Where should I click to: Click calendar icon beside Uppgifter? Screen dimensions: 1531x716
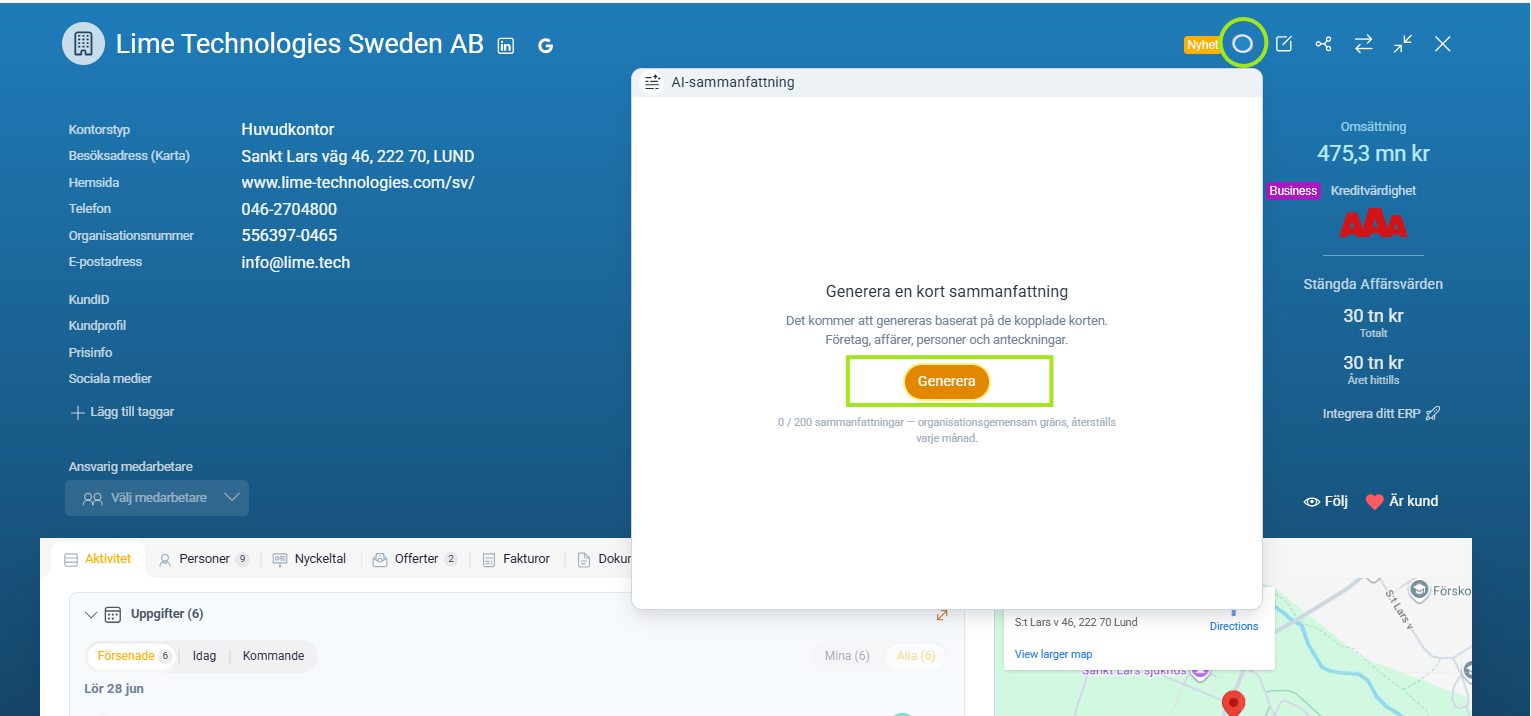click(113, 615)
